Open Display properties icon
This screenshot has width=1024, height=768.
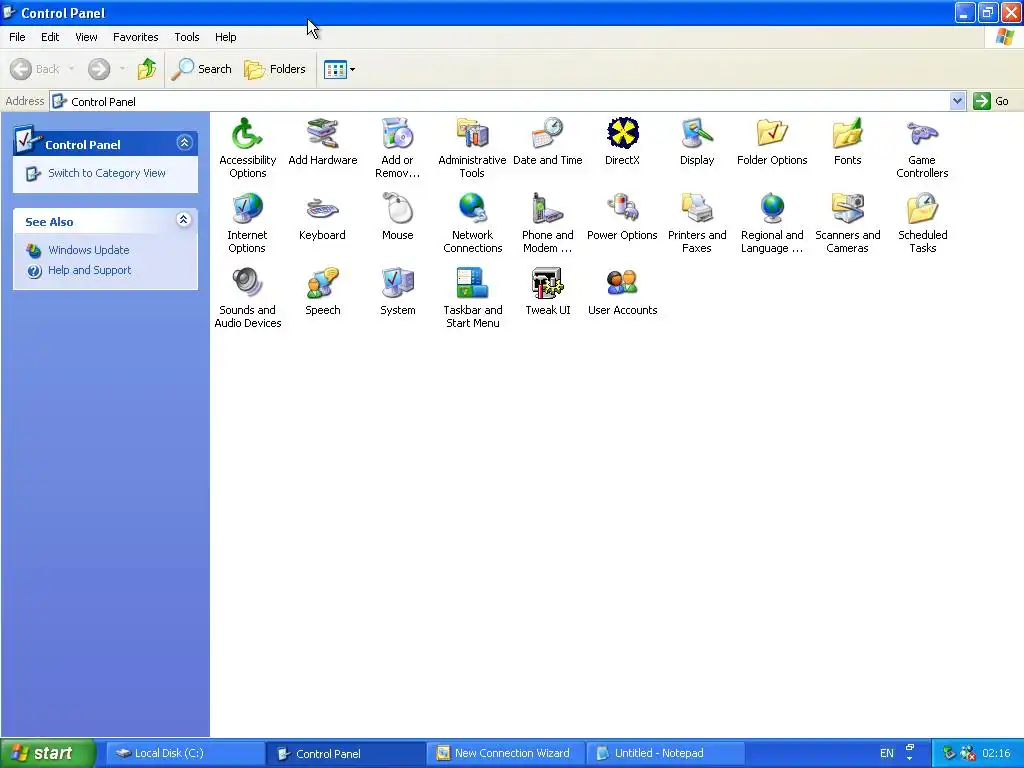(x=697, y=142)
